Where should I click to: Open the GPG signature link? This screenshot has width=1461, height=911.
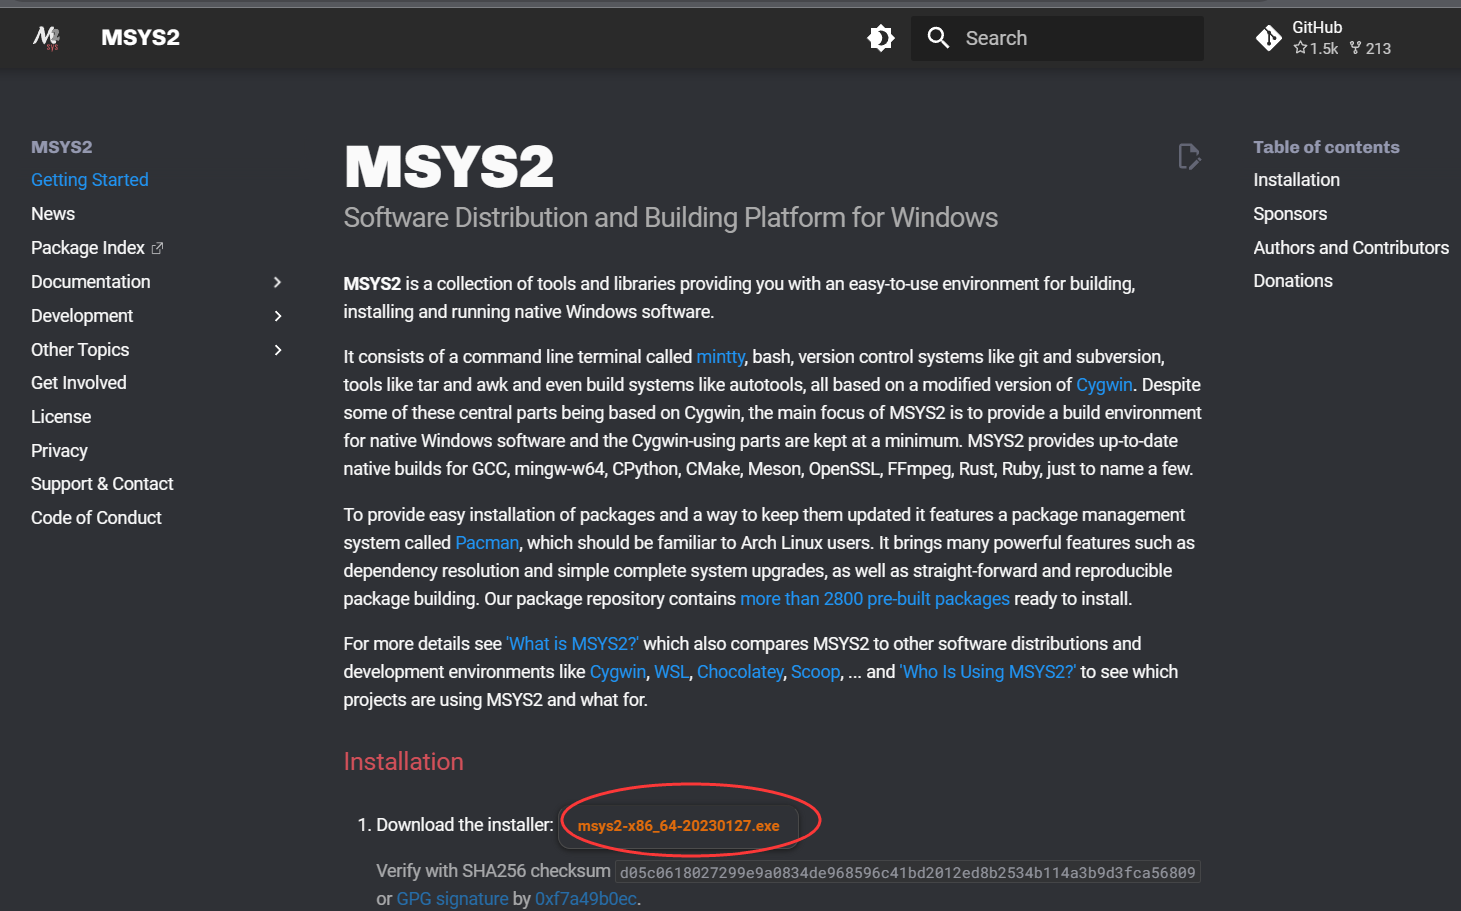(452, 899)
